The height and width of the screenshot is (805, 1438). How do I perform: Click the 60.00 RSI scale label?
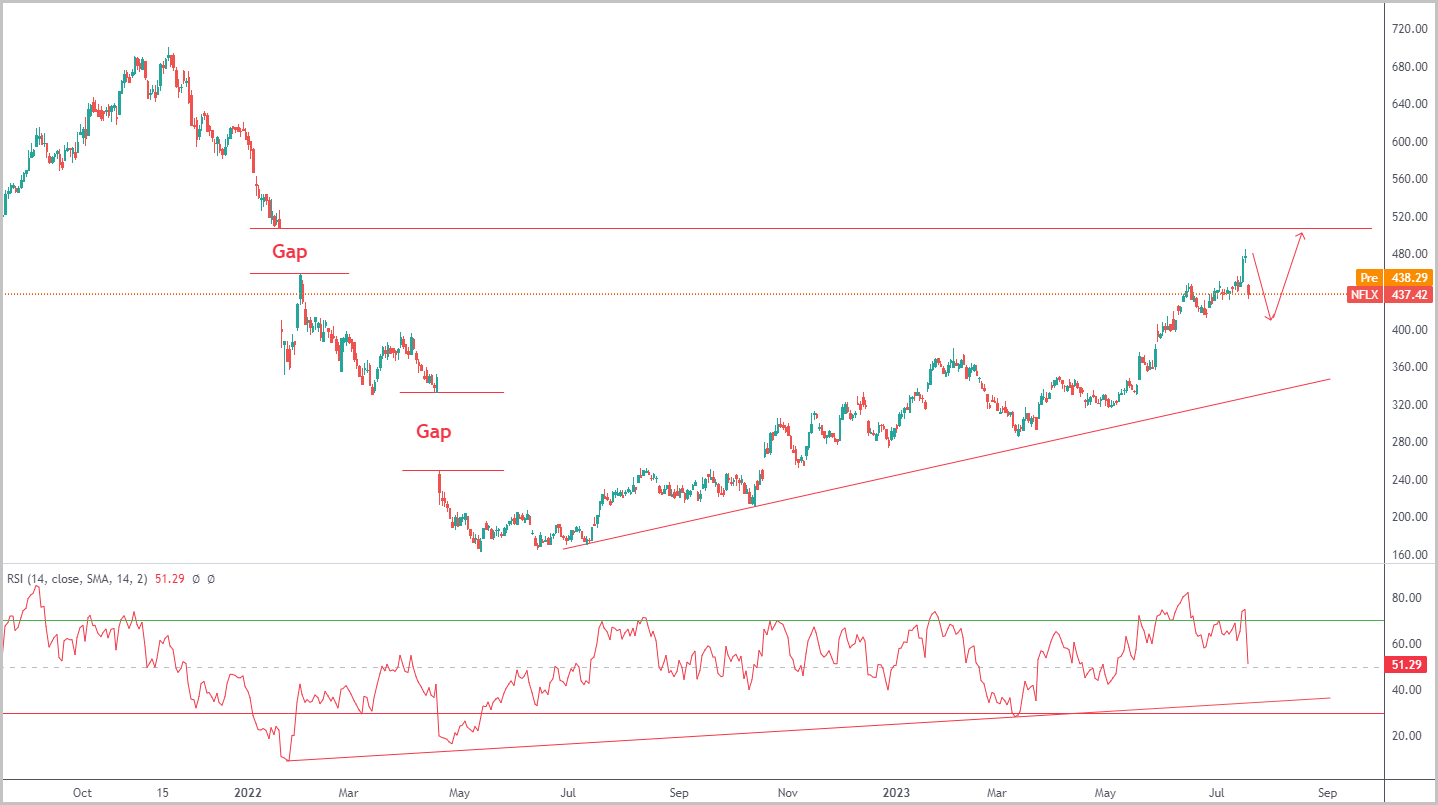pyautogui.click(x=1408, y=644)
